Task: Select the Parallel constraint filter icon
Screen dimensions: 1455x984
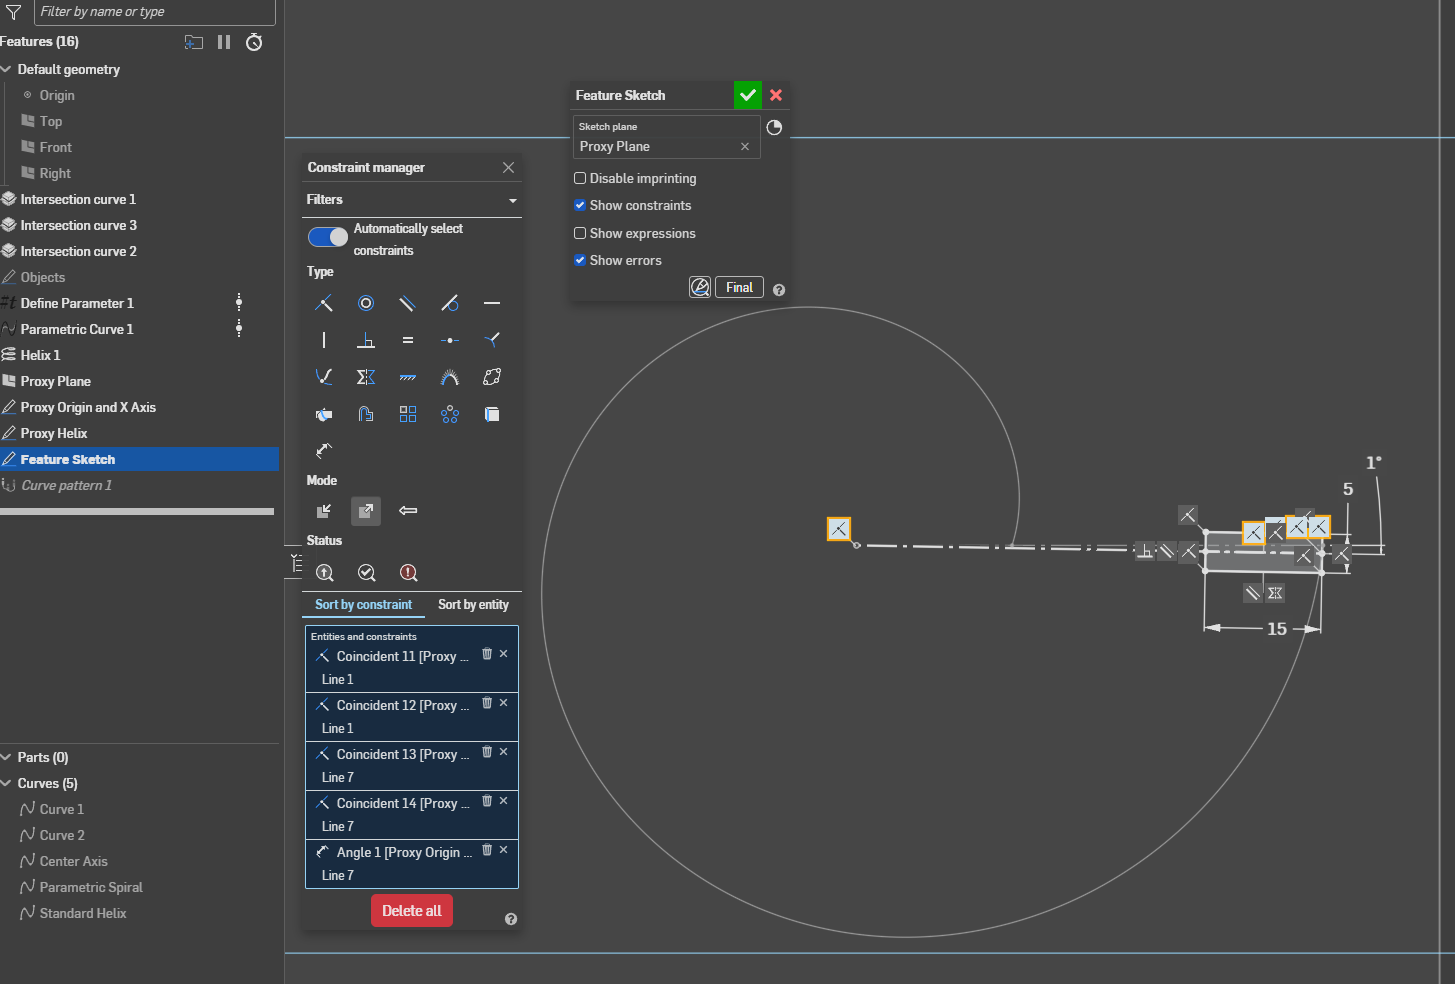Action: pos(407,303)
